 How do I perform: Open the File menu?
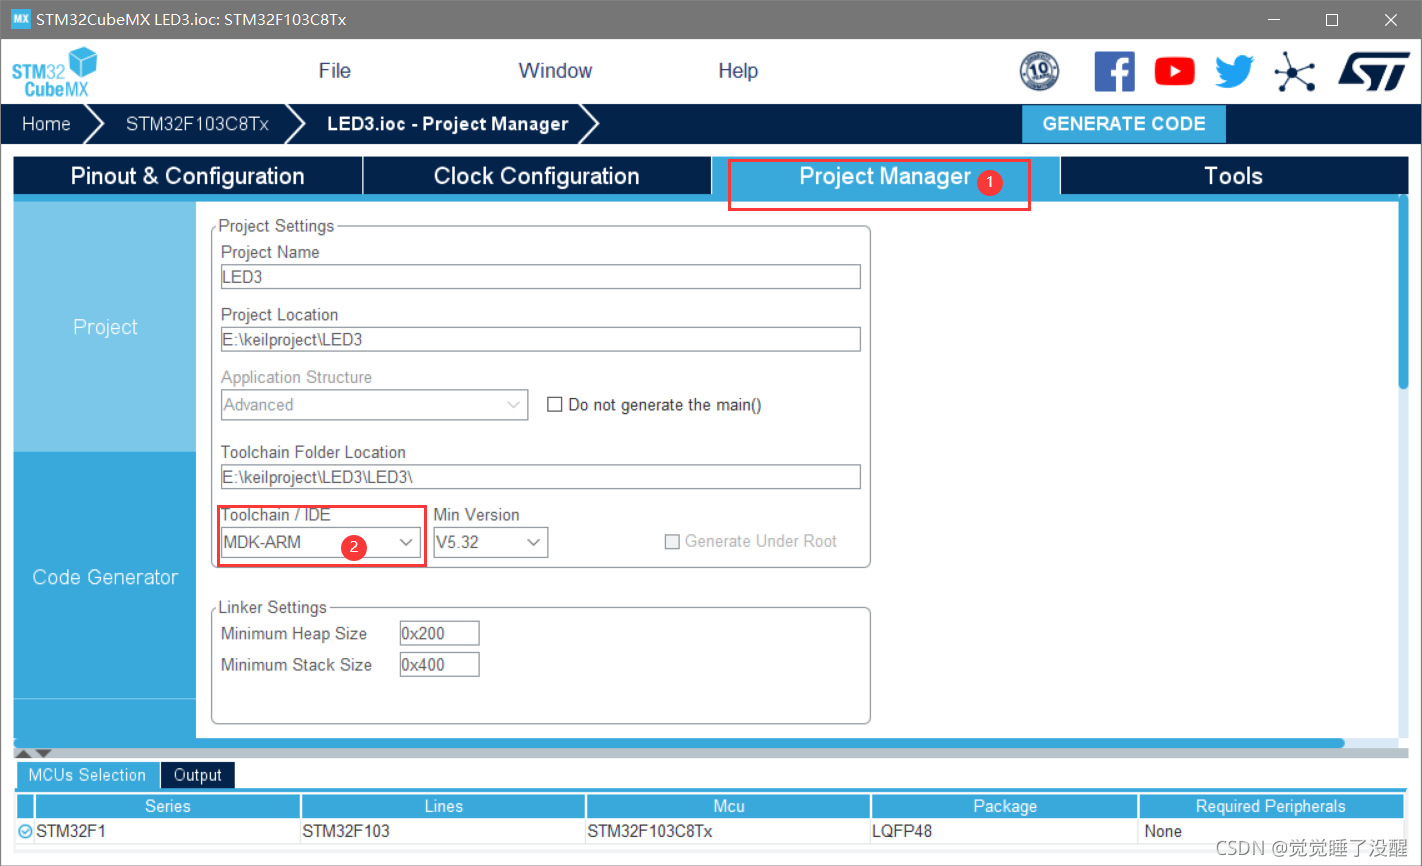click(x=334, y=71)
